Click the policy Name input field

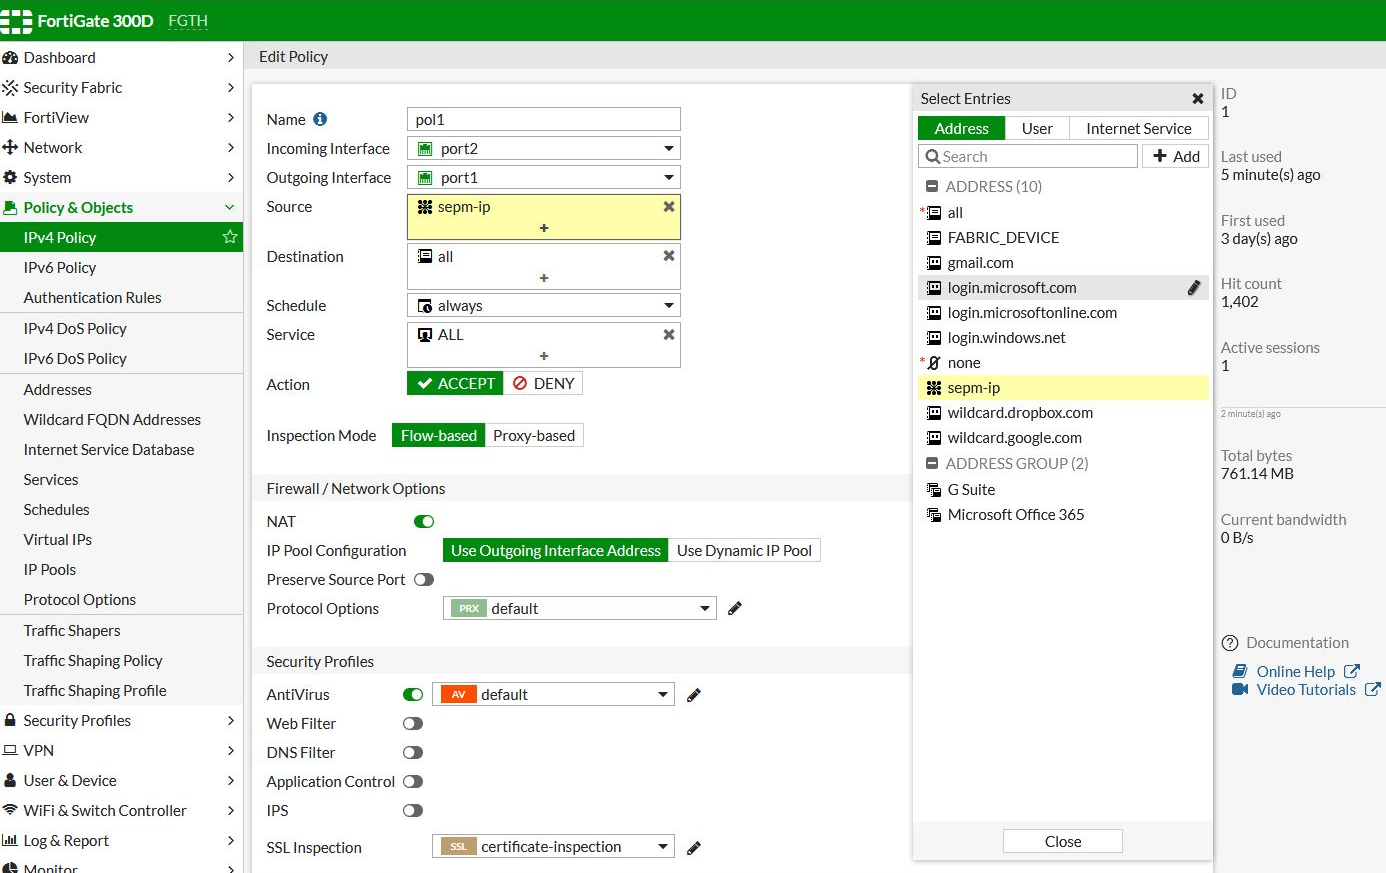tap(544, 119)
